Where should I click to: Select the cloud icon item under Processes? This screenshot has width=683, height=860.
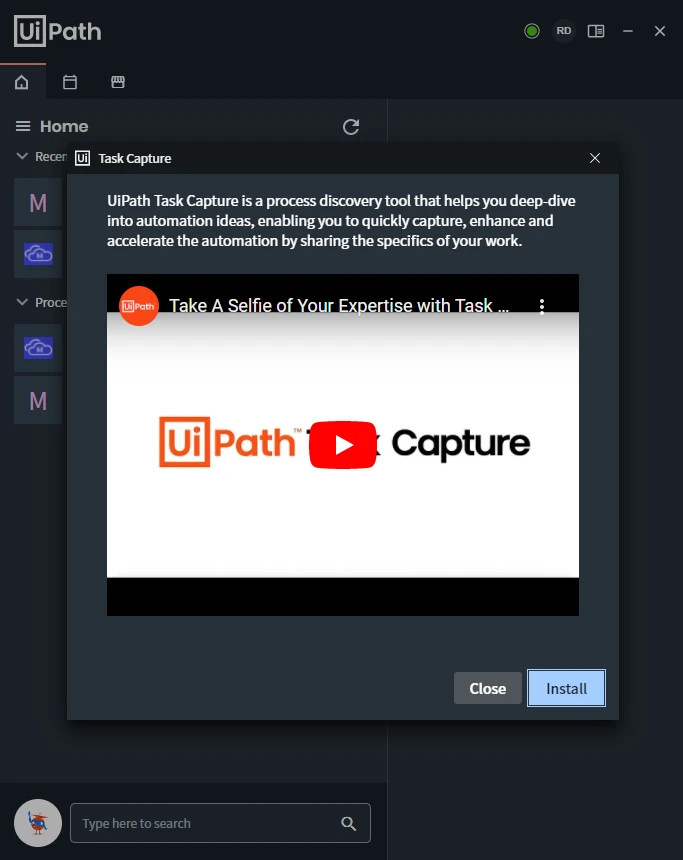click(x=38, y=348)
